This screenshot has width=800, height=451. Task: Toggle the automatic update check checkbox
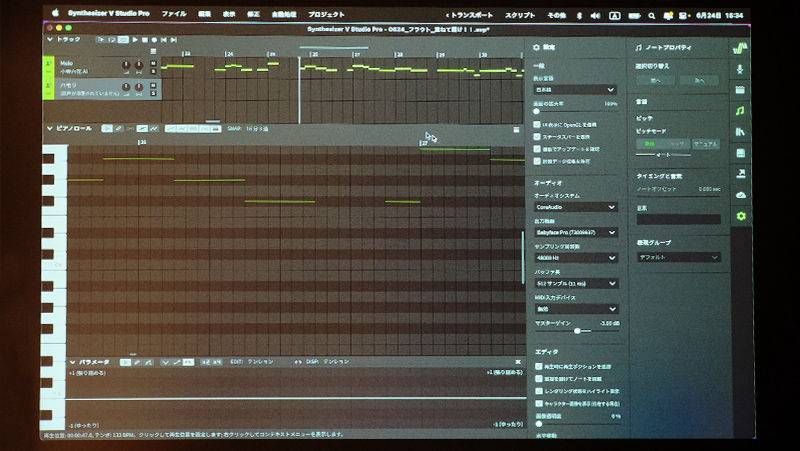click(538, 148)
